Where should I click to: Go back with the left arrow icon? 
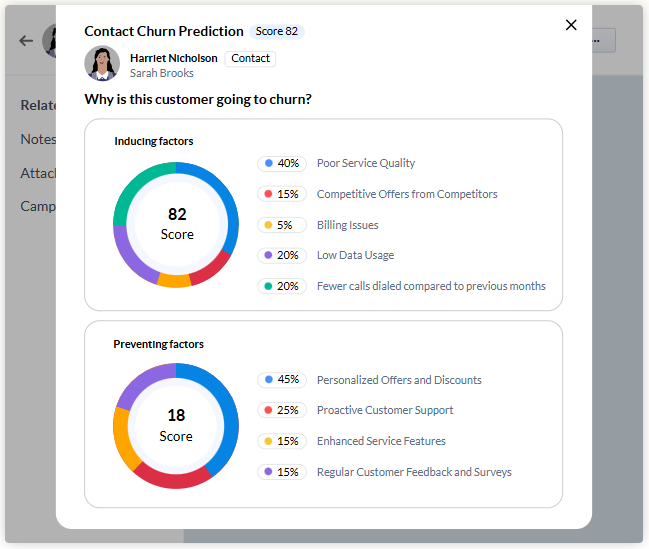click(26, 41)
